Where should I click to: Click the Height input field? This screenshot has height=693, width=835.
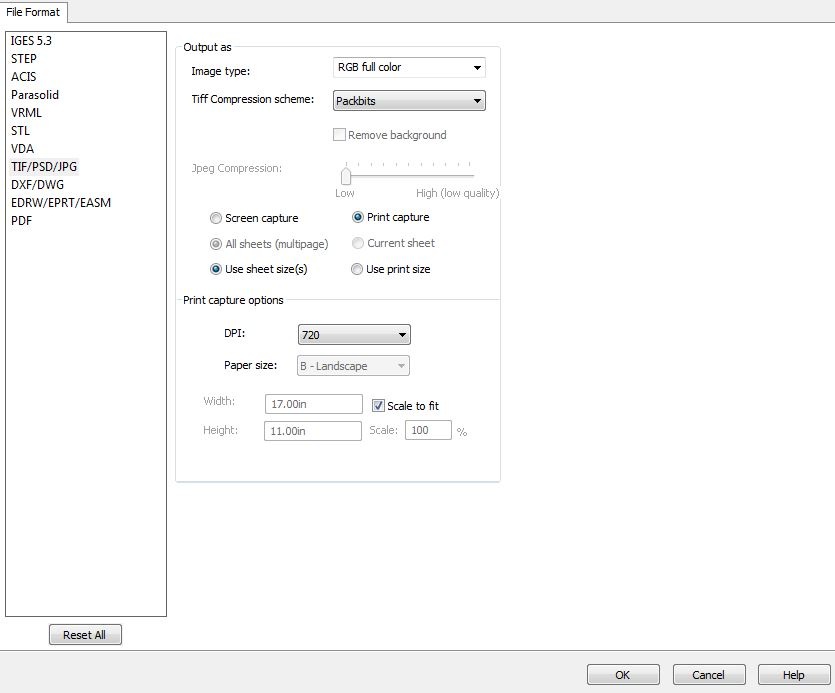pos(313,431)
